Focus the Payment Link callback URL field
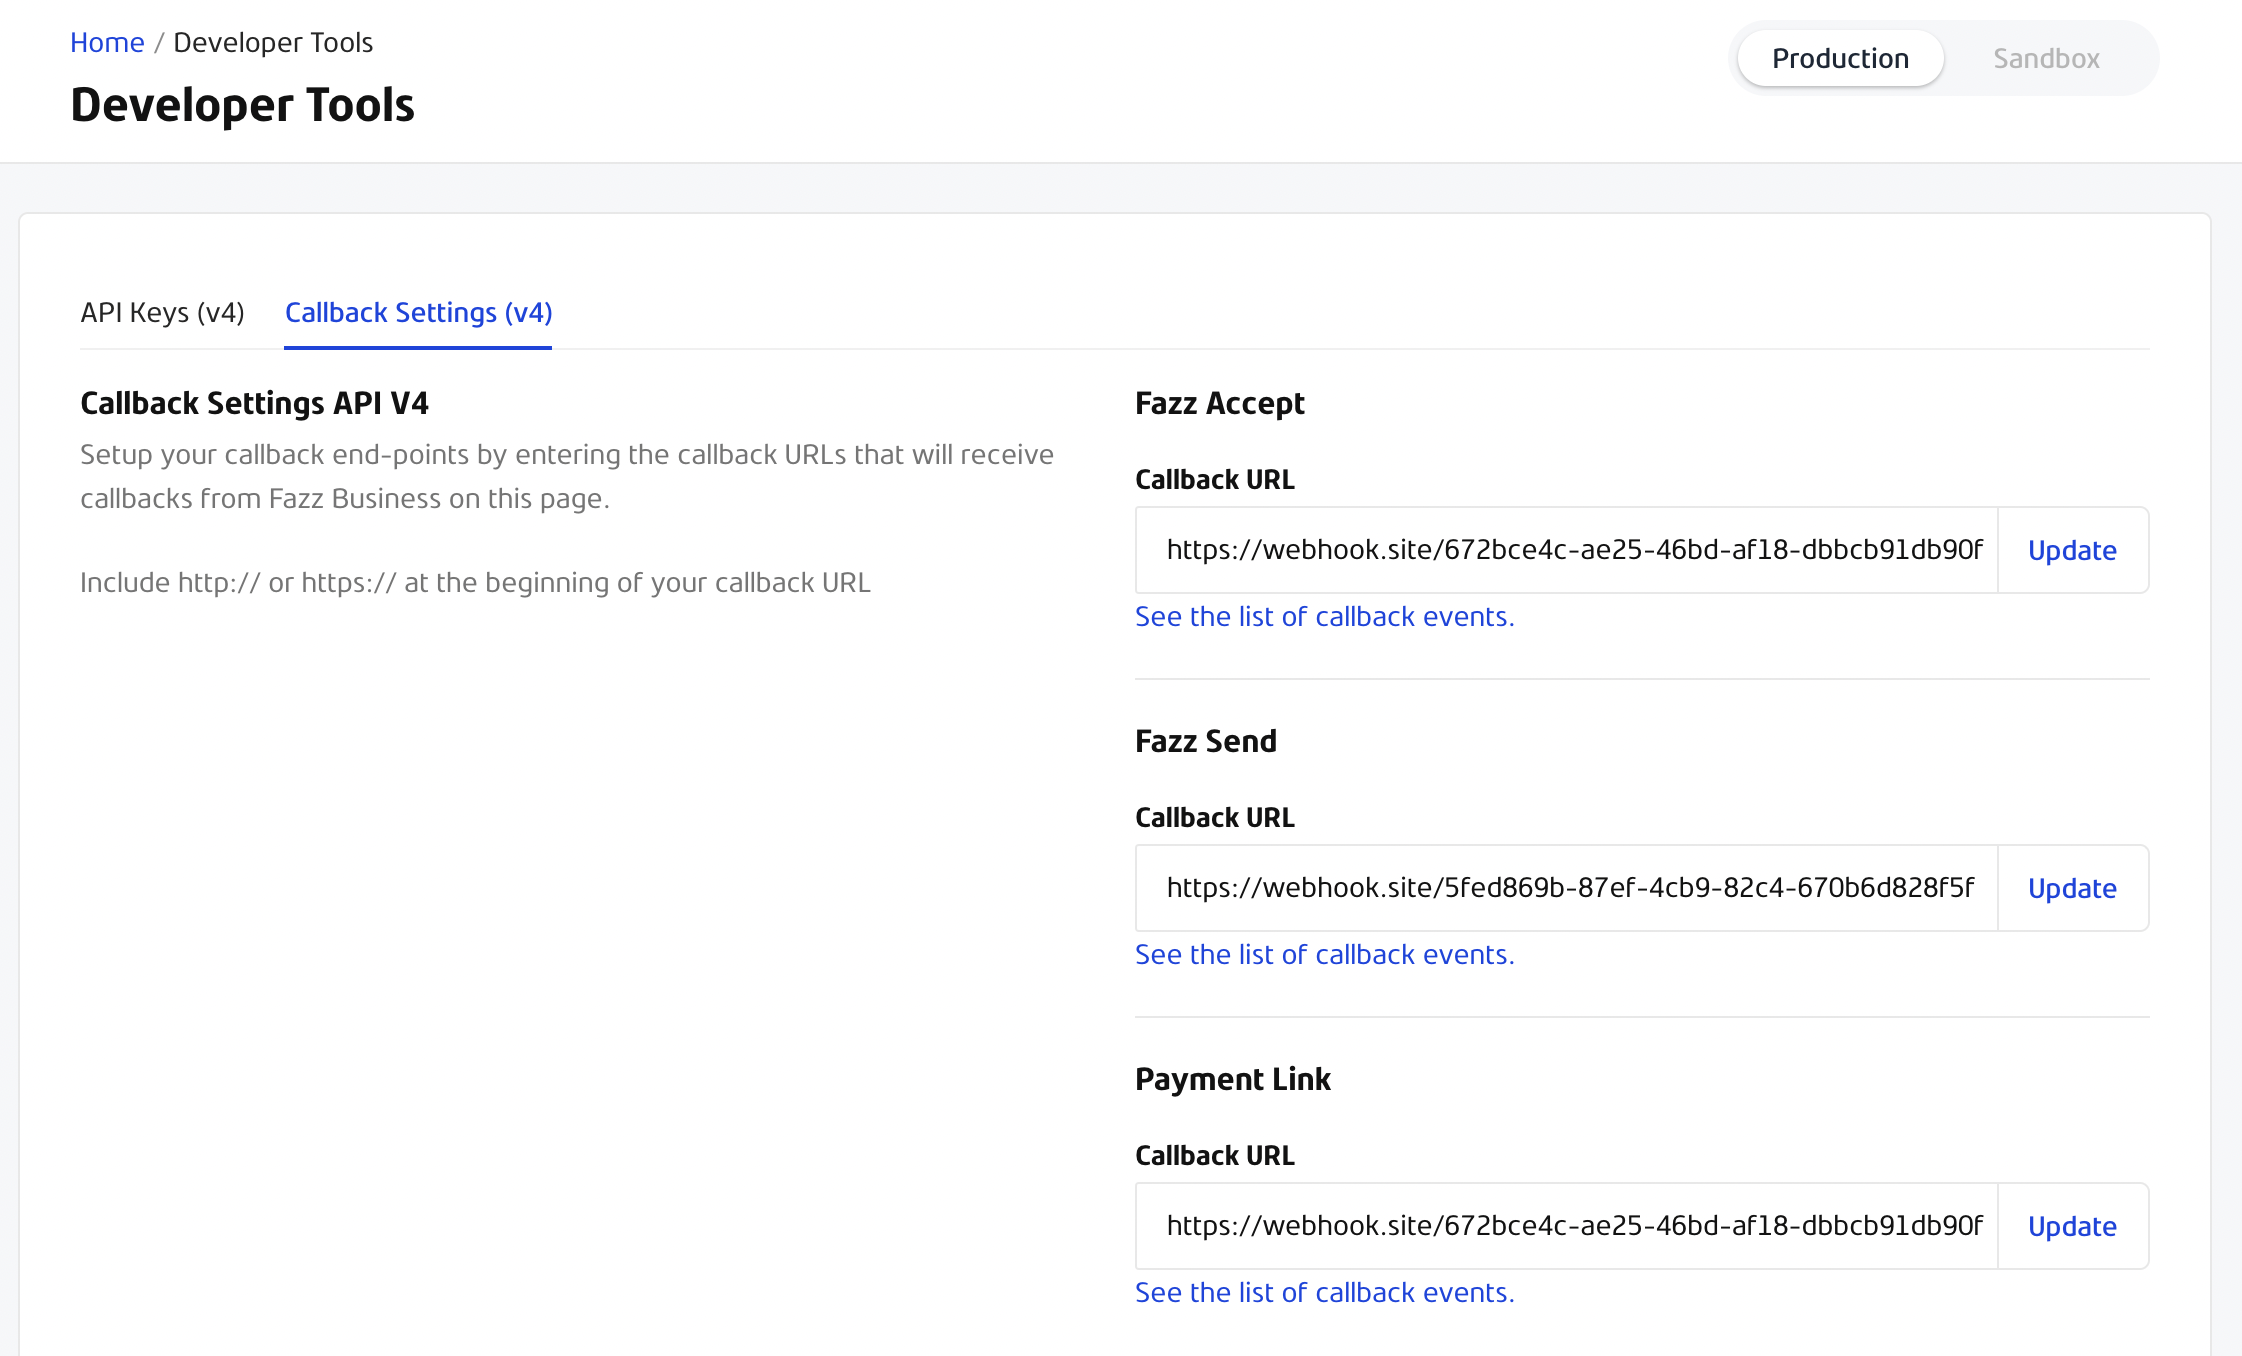This screenshot has height=1356, width=2242. (x=1567, y=1226)
